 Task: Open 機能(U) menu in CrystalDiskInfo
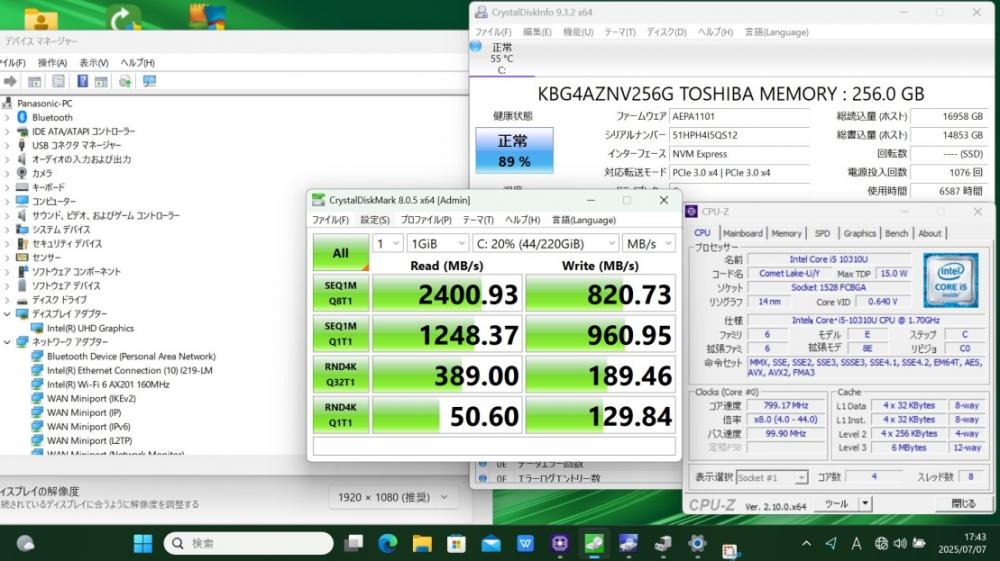click(578, 32)
